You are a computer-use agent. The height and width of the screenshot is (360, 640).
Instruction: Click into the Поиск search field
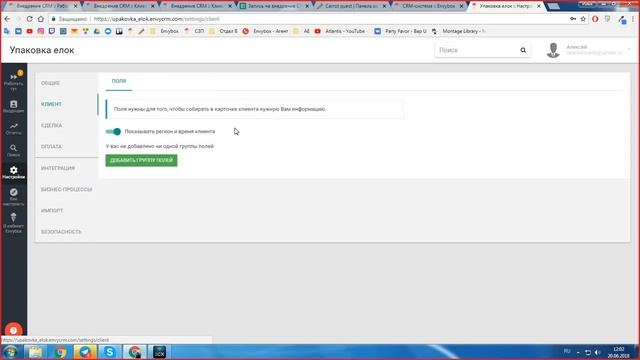pos(477,50)
